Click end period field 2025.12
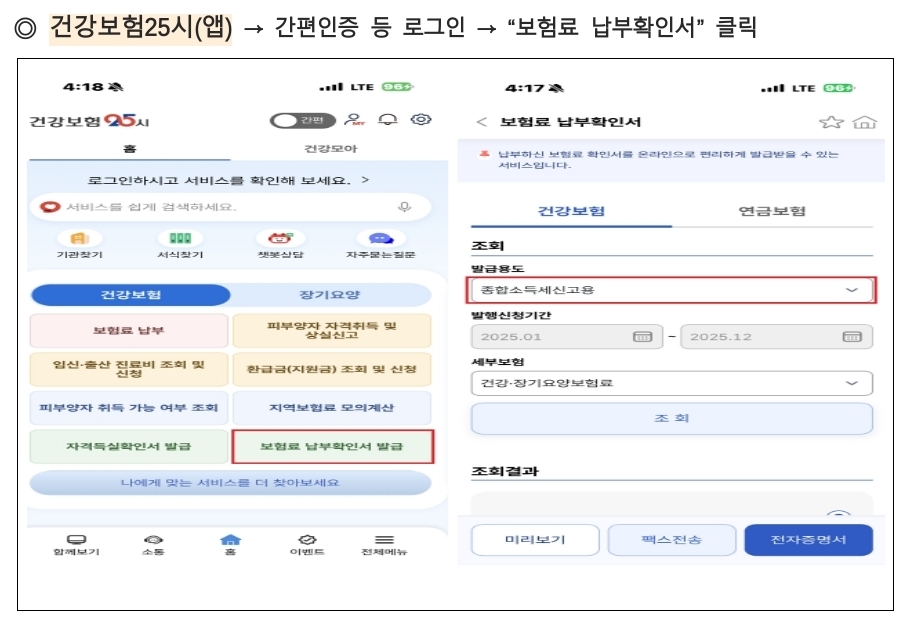Viewport: 906px width, 622px height. pyautogui.click(x=777, y=336)
